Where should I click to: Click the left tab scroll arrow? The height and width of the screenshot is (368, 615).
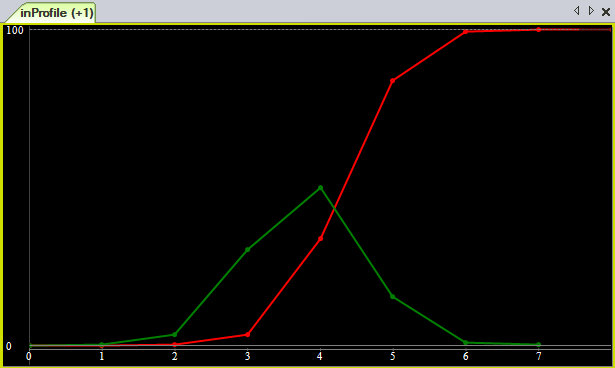coord(577,11)
